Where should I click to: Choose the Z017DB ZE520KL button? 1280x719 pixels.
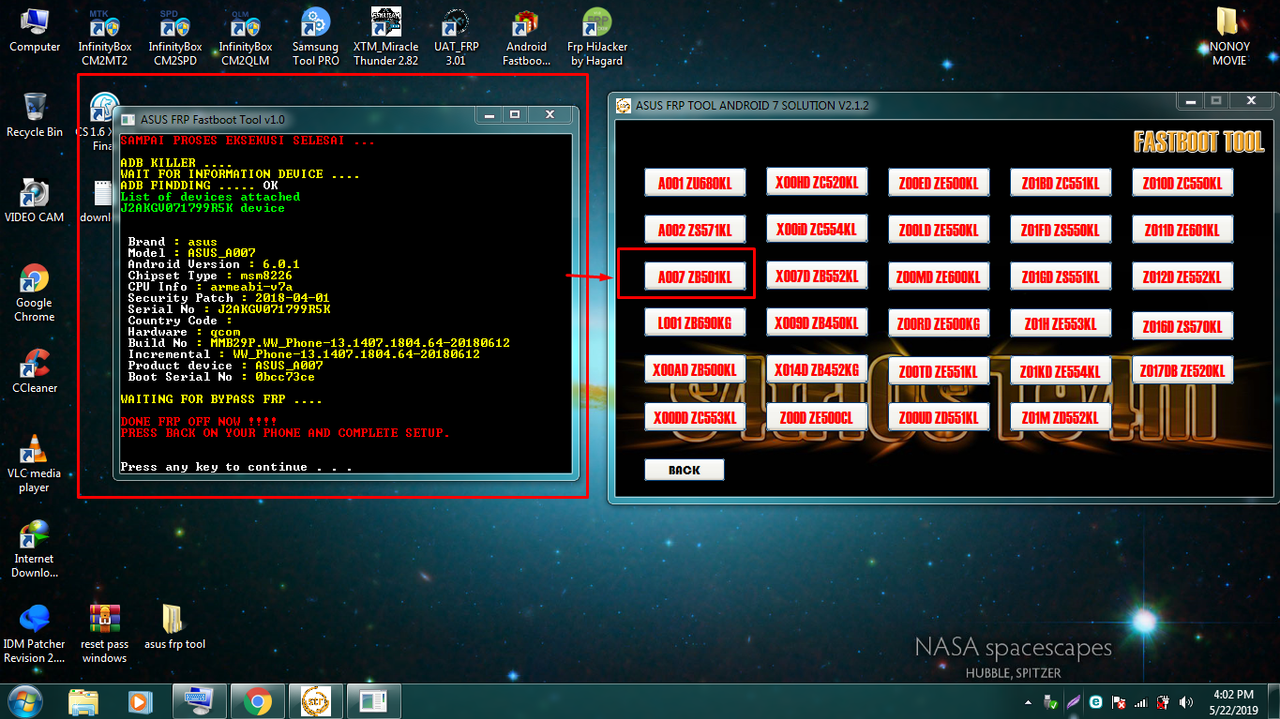pyautogui.click(x=1182, y=371)
